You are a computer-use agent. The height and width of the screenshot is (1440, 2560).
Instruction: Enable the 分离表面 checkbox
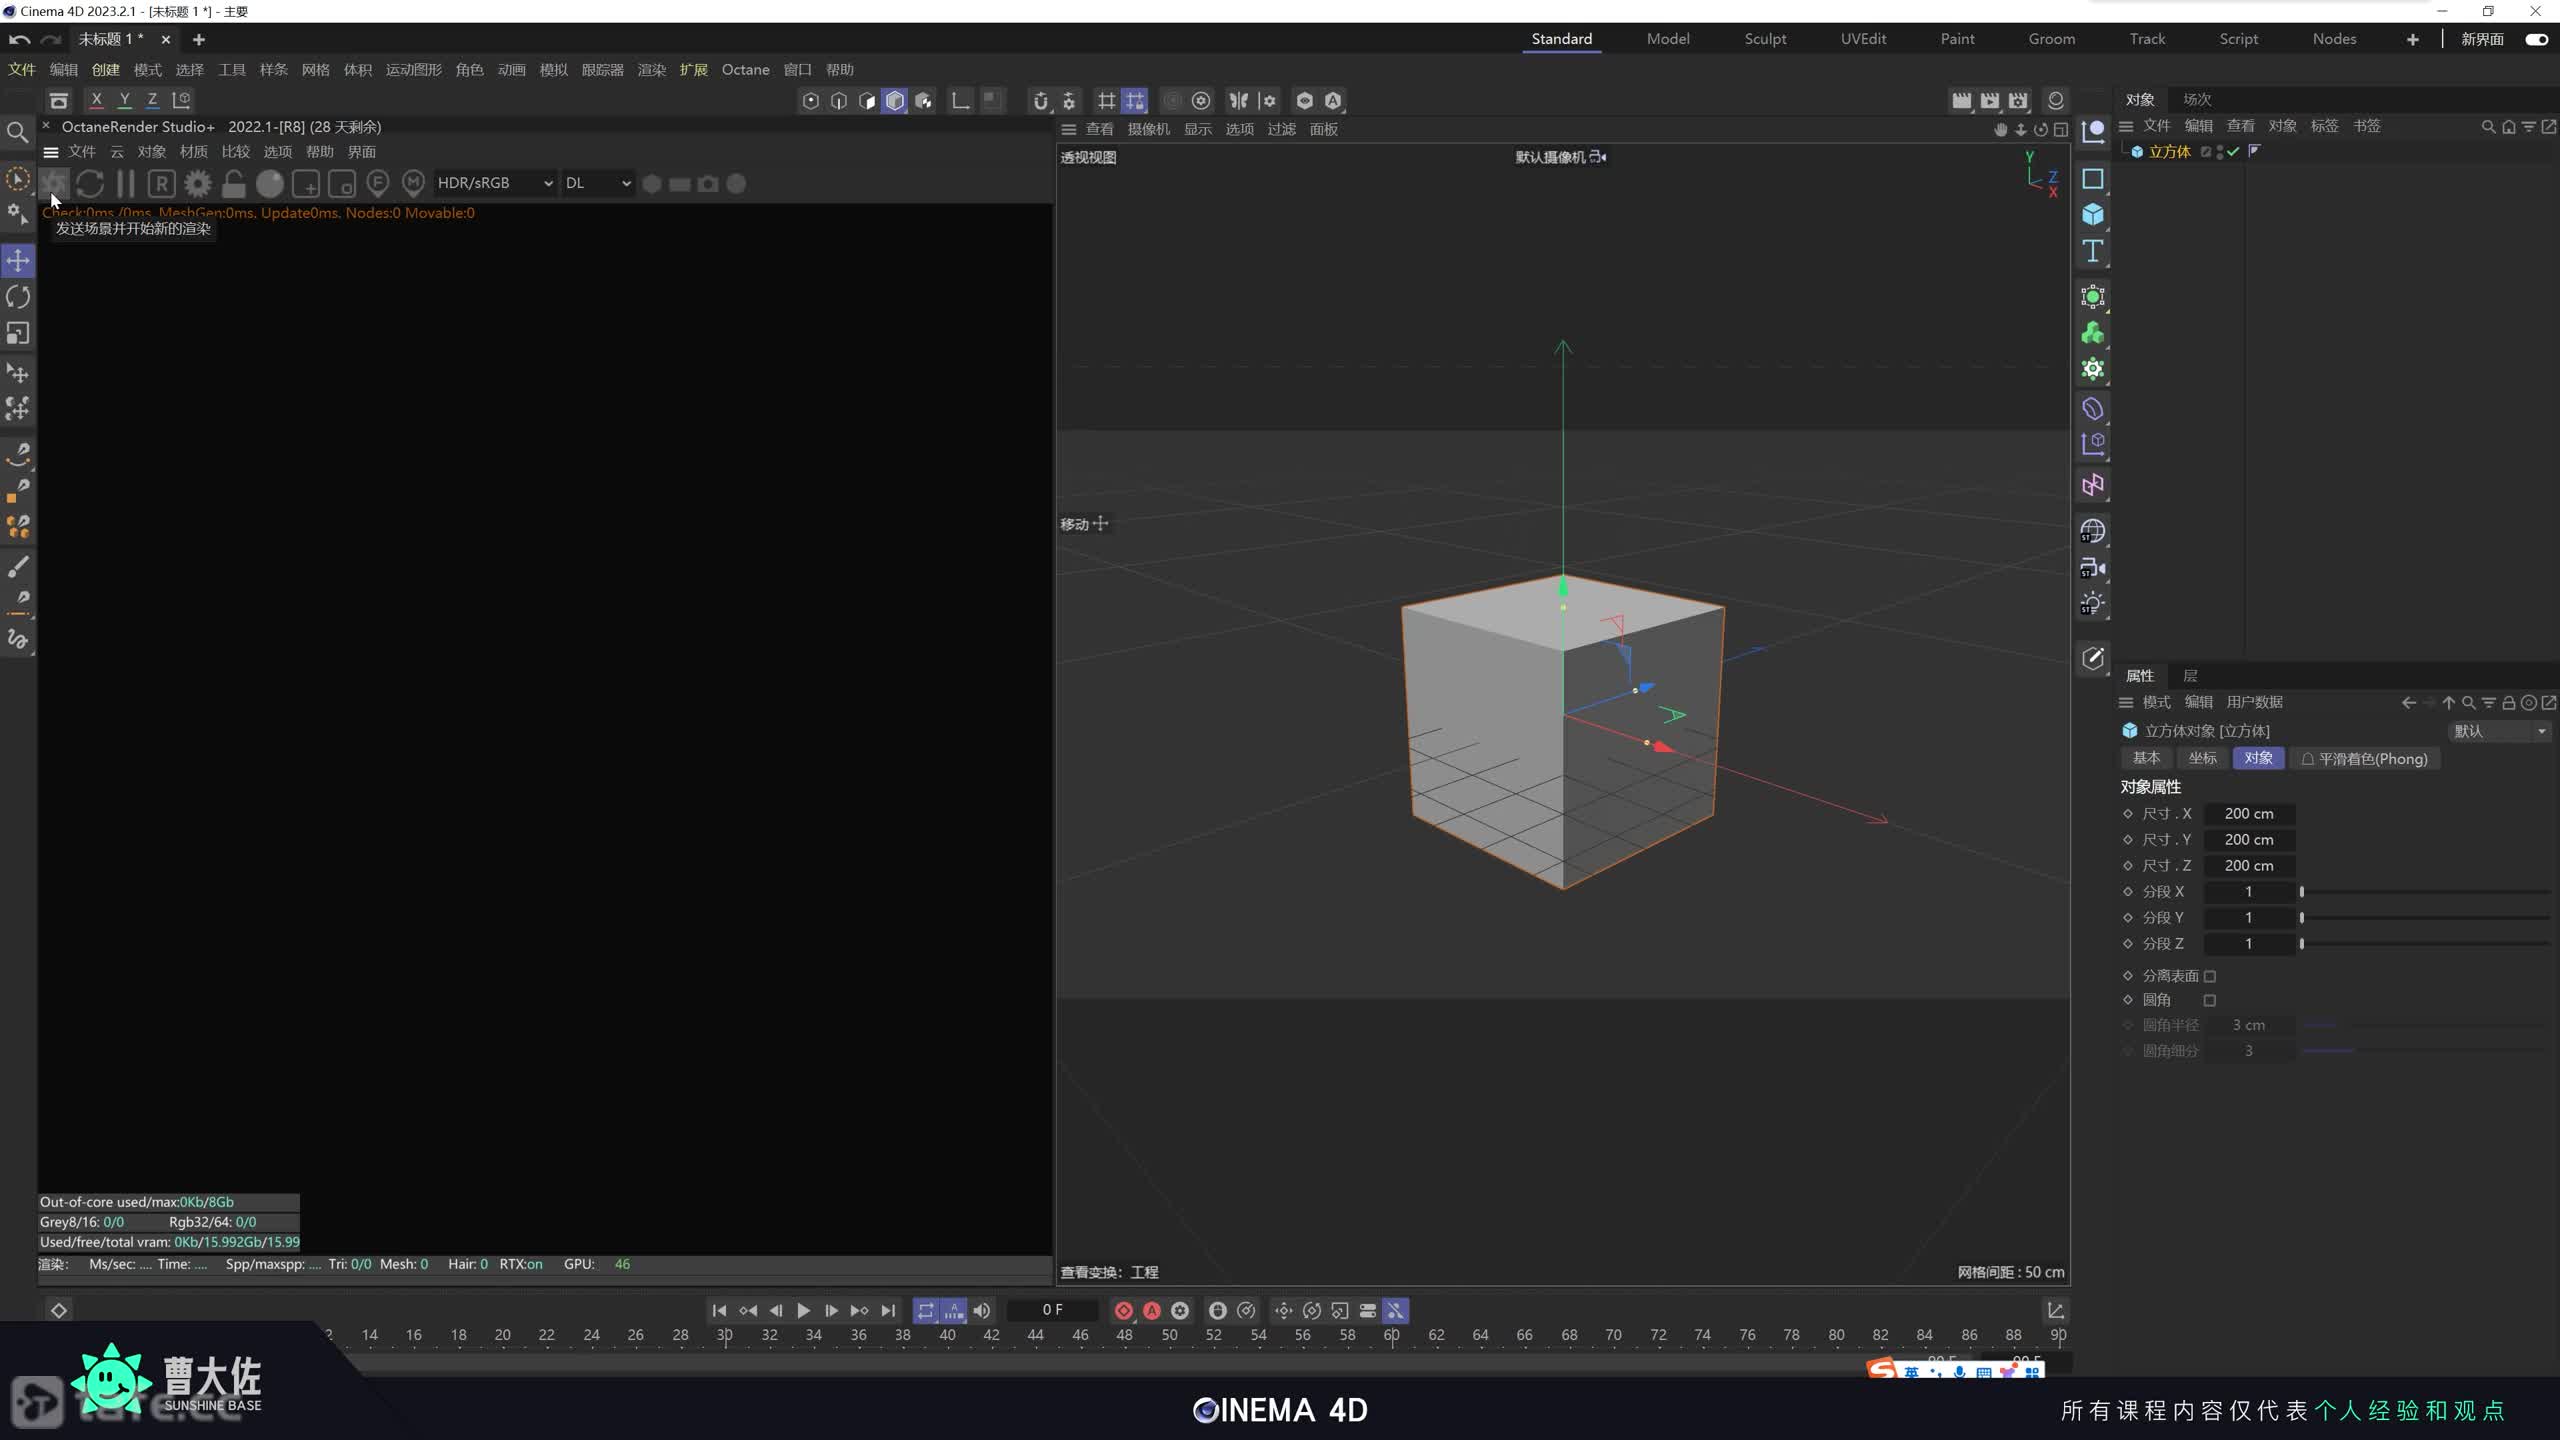[x=2210, y=976]
